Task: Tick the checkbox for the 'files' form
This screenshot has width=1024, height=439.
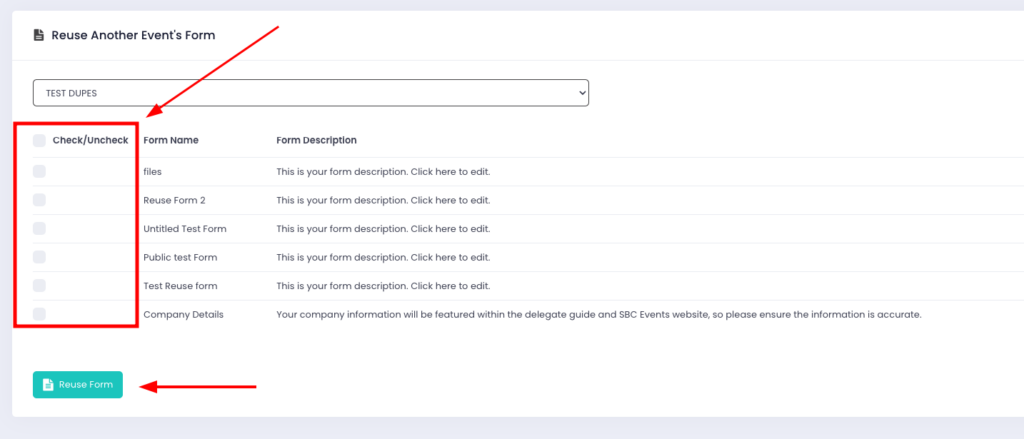Action: pyautogui.click(x=39, y=171)
